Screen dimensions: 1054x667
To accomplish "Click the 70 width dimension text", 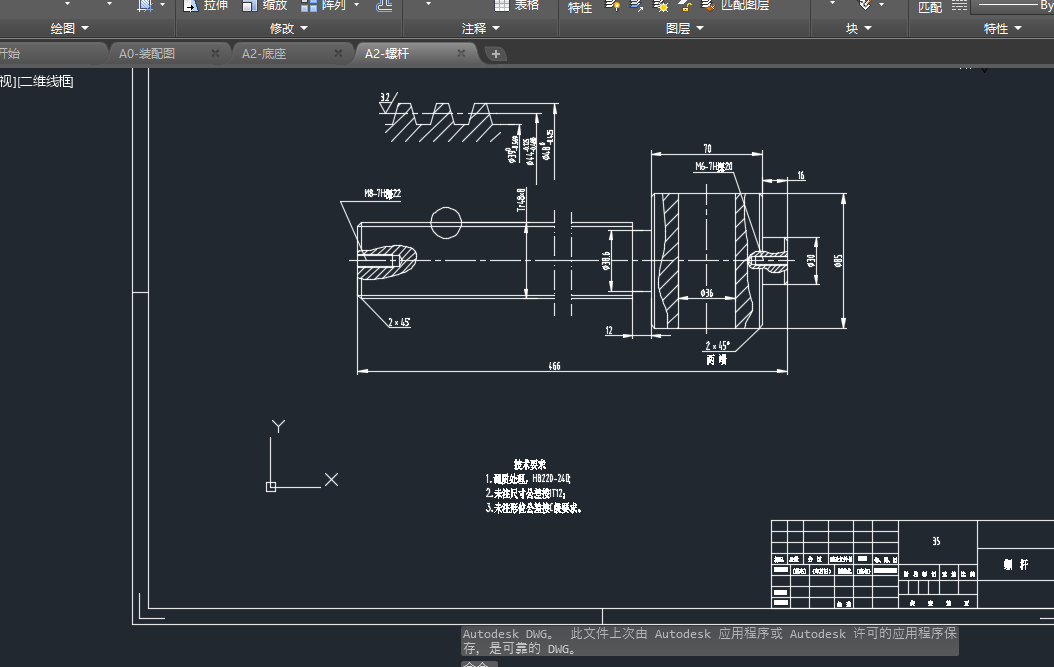I will [707, 149].
